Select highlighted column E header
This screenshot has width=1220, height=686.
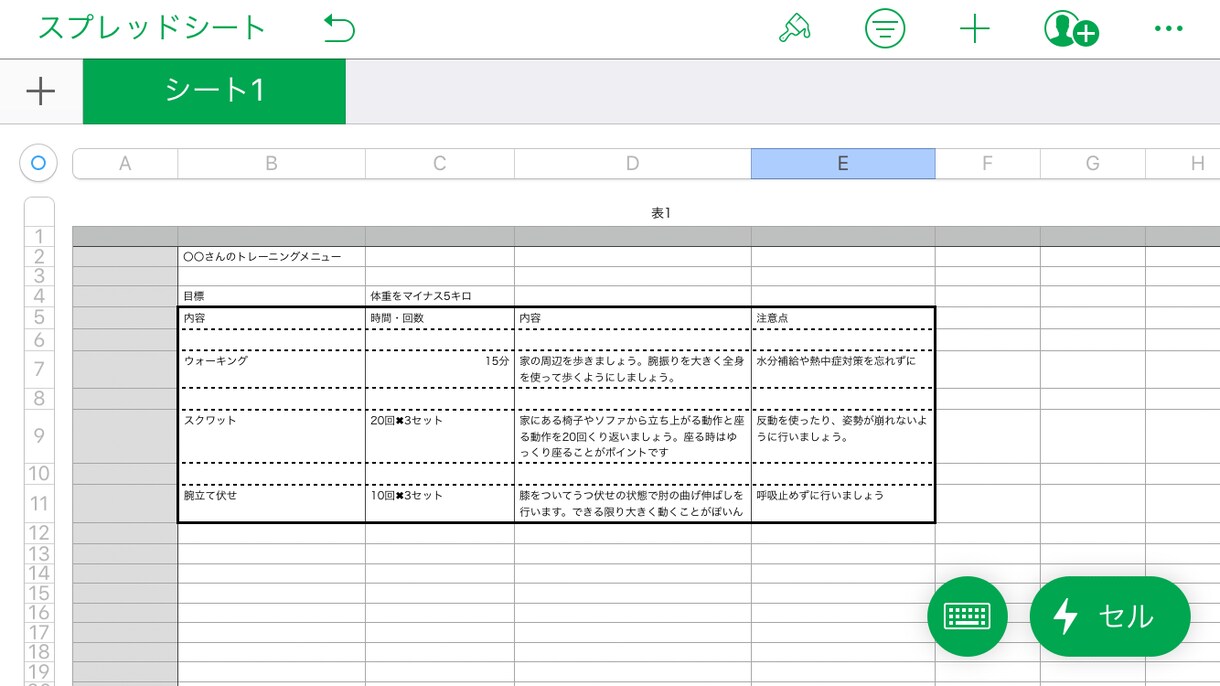843,164
